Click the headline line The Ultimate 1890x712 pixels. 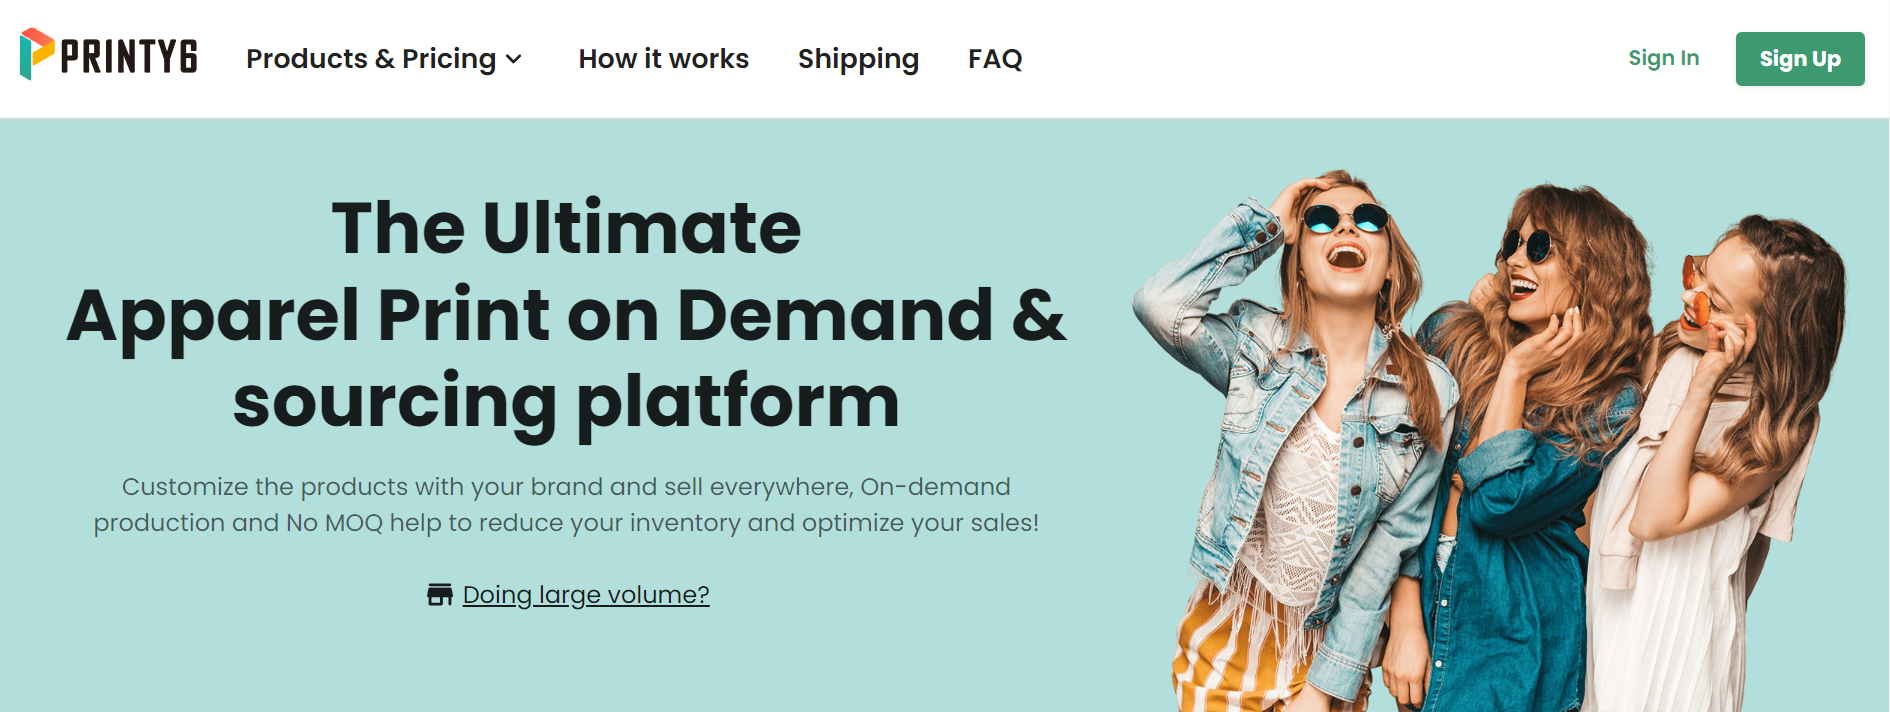(567, 228)
